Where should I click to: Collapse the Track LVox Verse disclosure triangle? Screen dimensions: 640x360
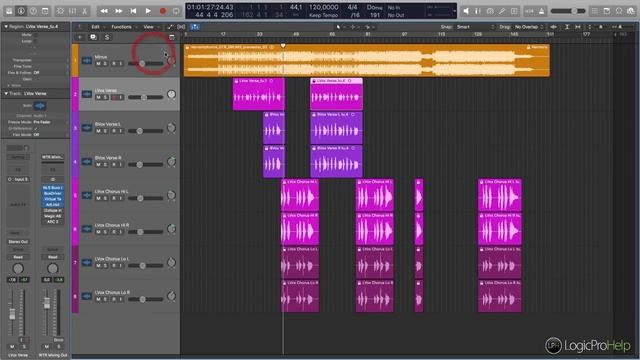pyautogui.click(x=6, y=93)
